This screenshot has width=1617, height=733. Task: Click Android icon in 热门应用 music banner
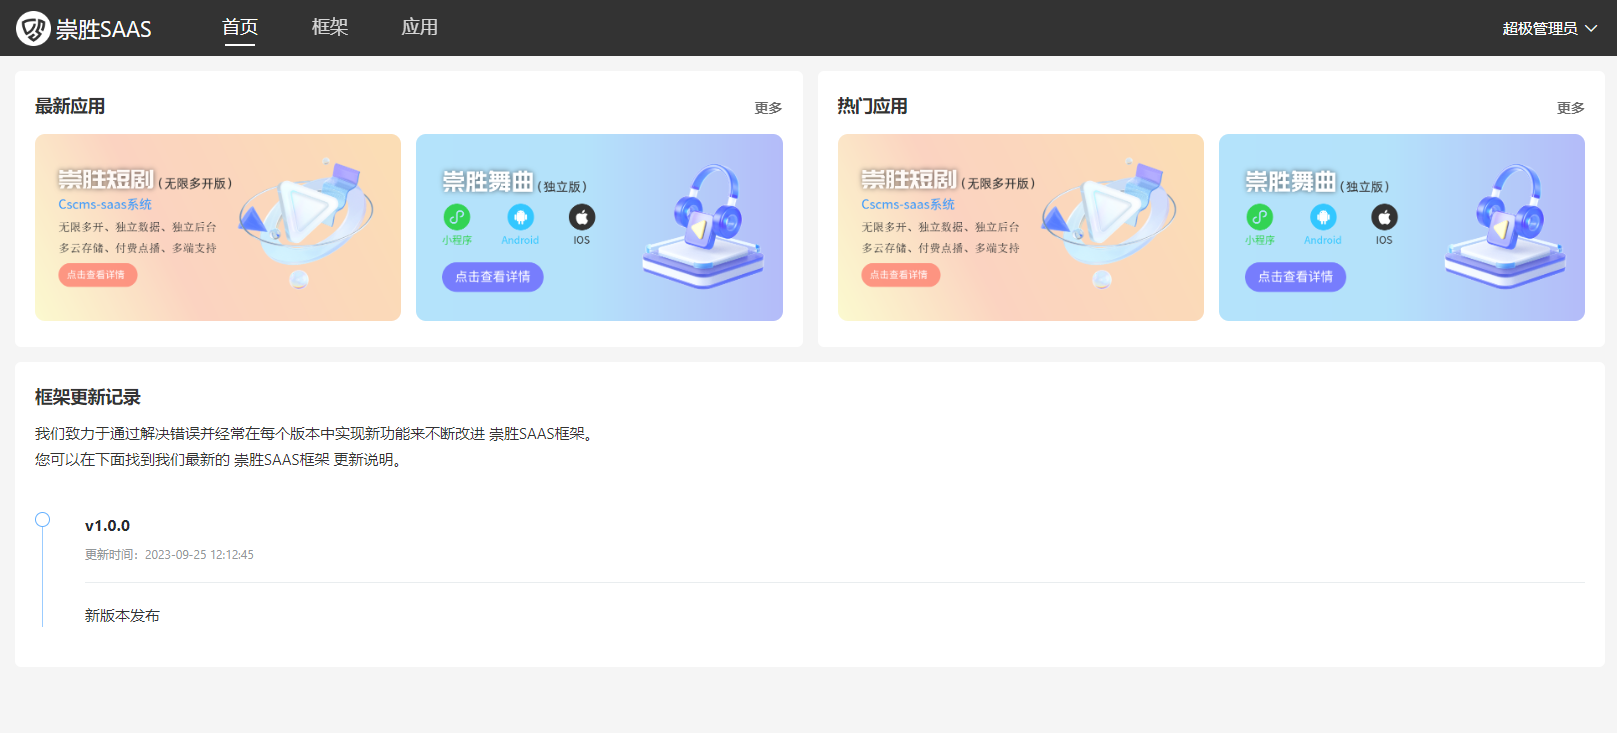[1323, 217]
